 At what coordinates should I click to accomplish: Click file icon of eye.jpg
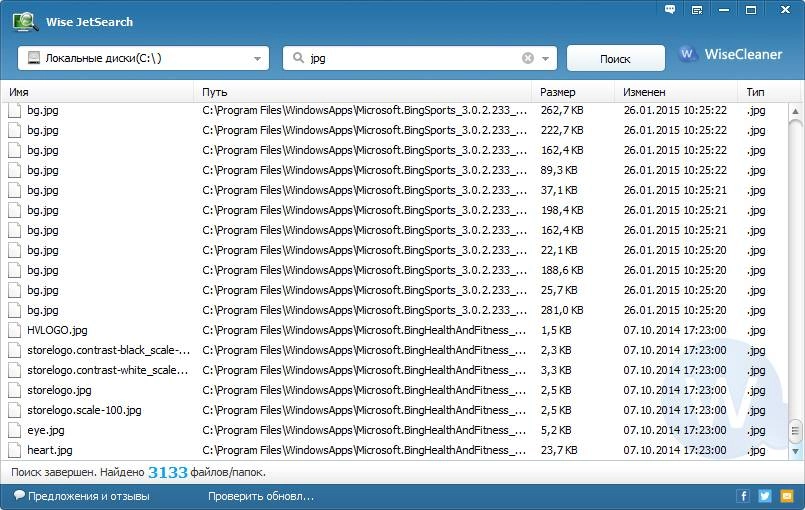click(15, 430)
